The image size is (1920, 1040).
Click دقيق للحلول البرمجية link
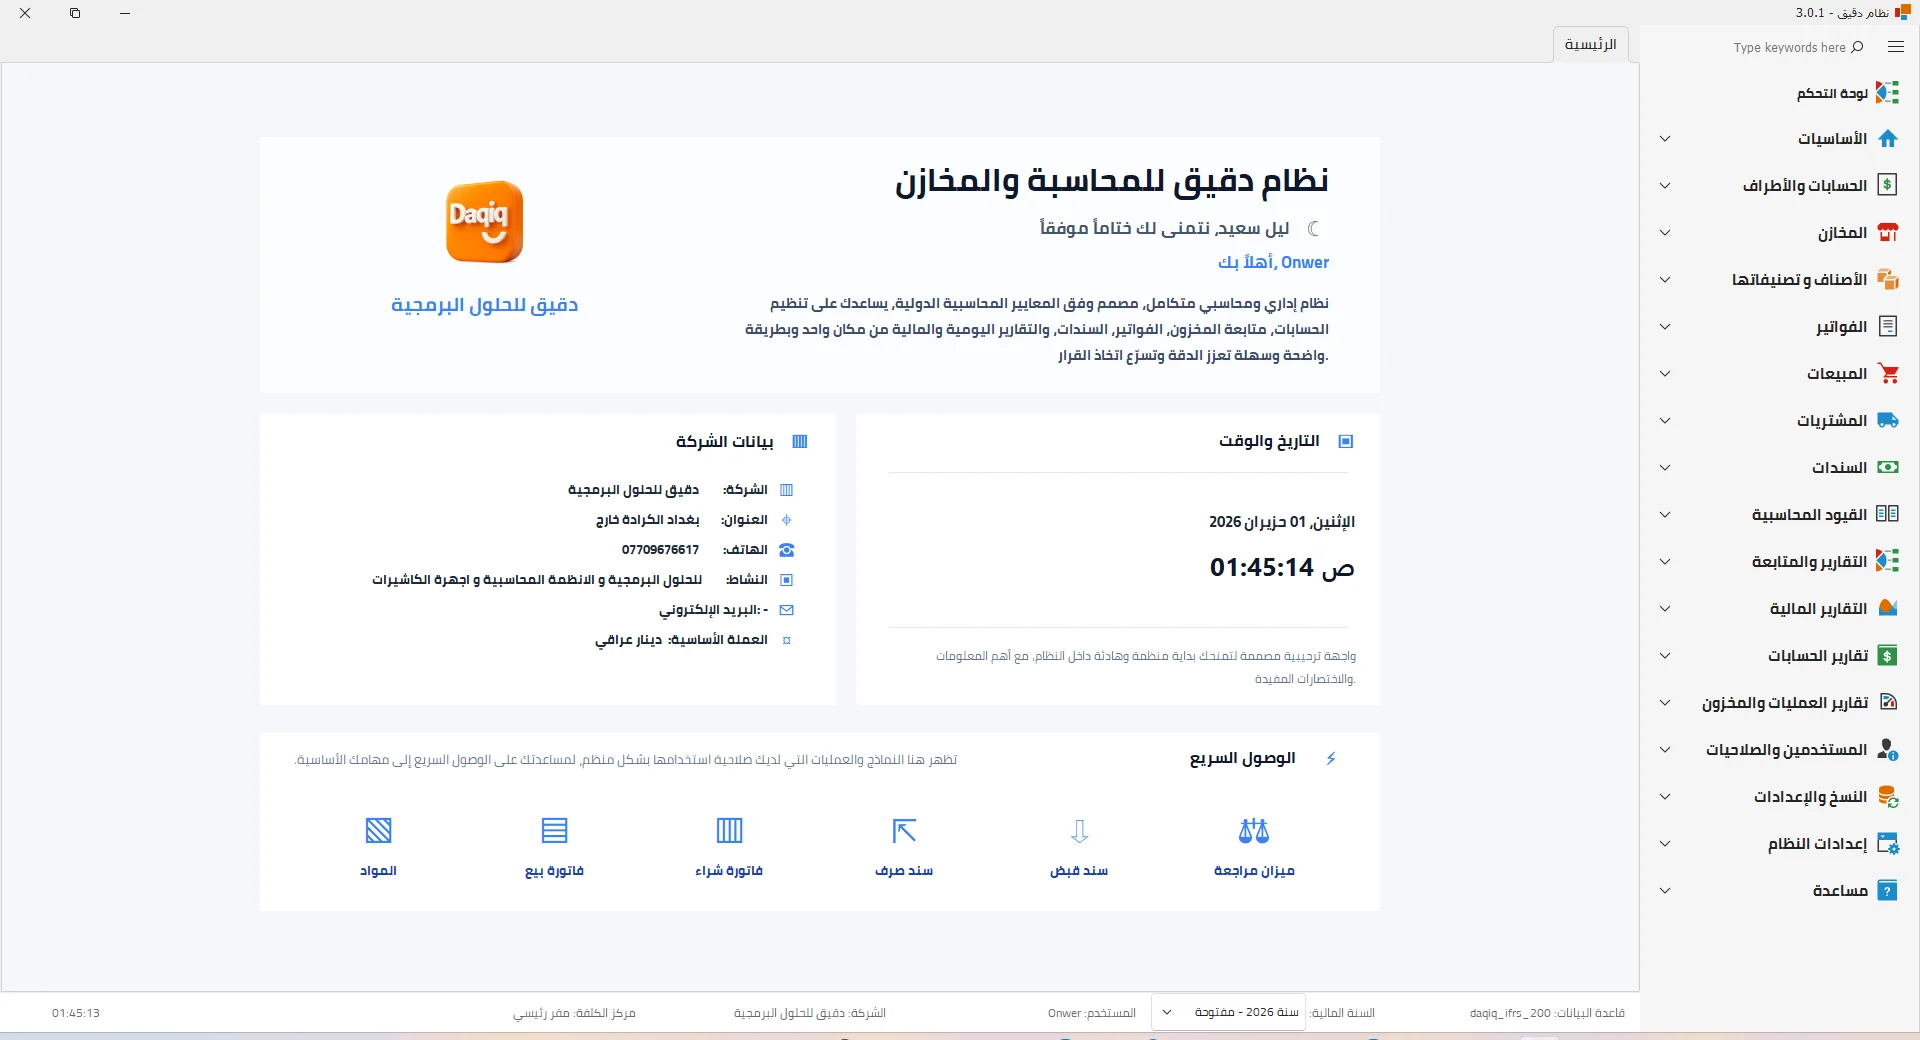[484, 305]
